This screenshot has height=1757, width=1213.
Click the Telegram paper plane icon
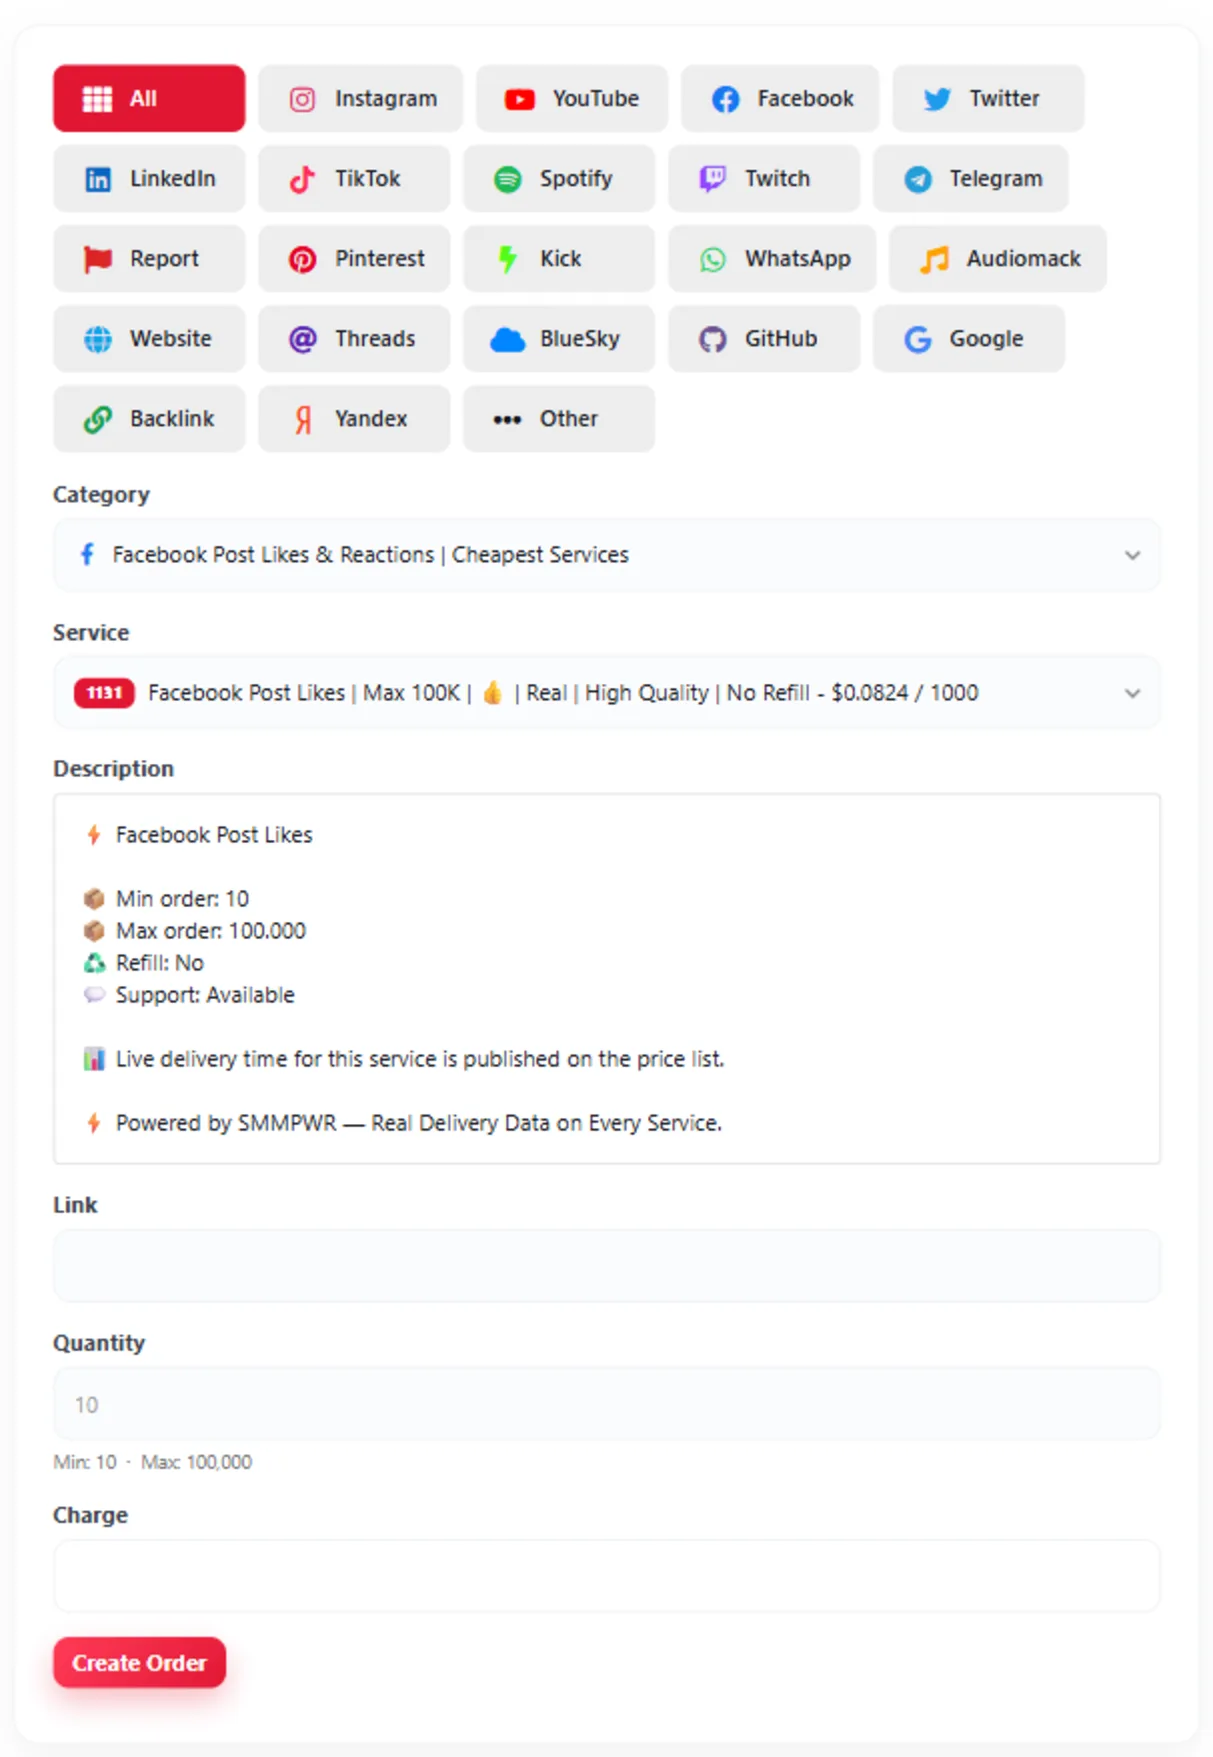[x=918, y=179]
